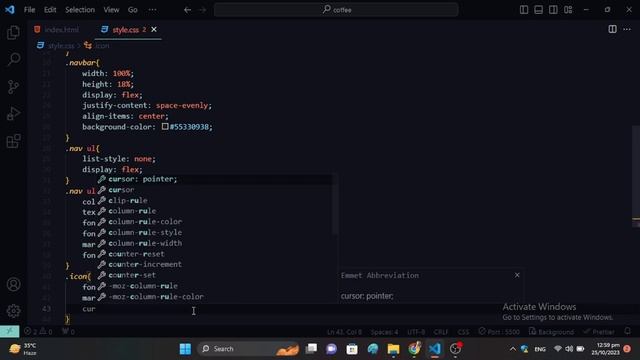Open color picker swatch for #55330938
The height and width of the screenshot is (360, 640).
165,127
